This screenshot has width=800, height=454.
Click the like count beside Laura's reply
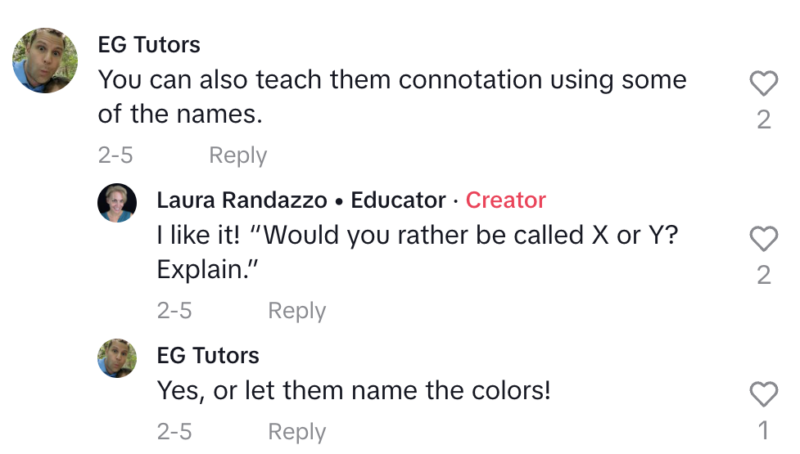click(763, 275)
